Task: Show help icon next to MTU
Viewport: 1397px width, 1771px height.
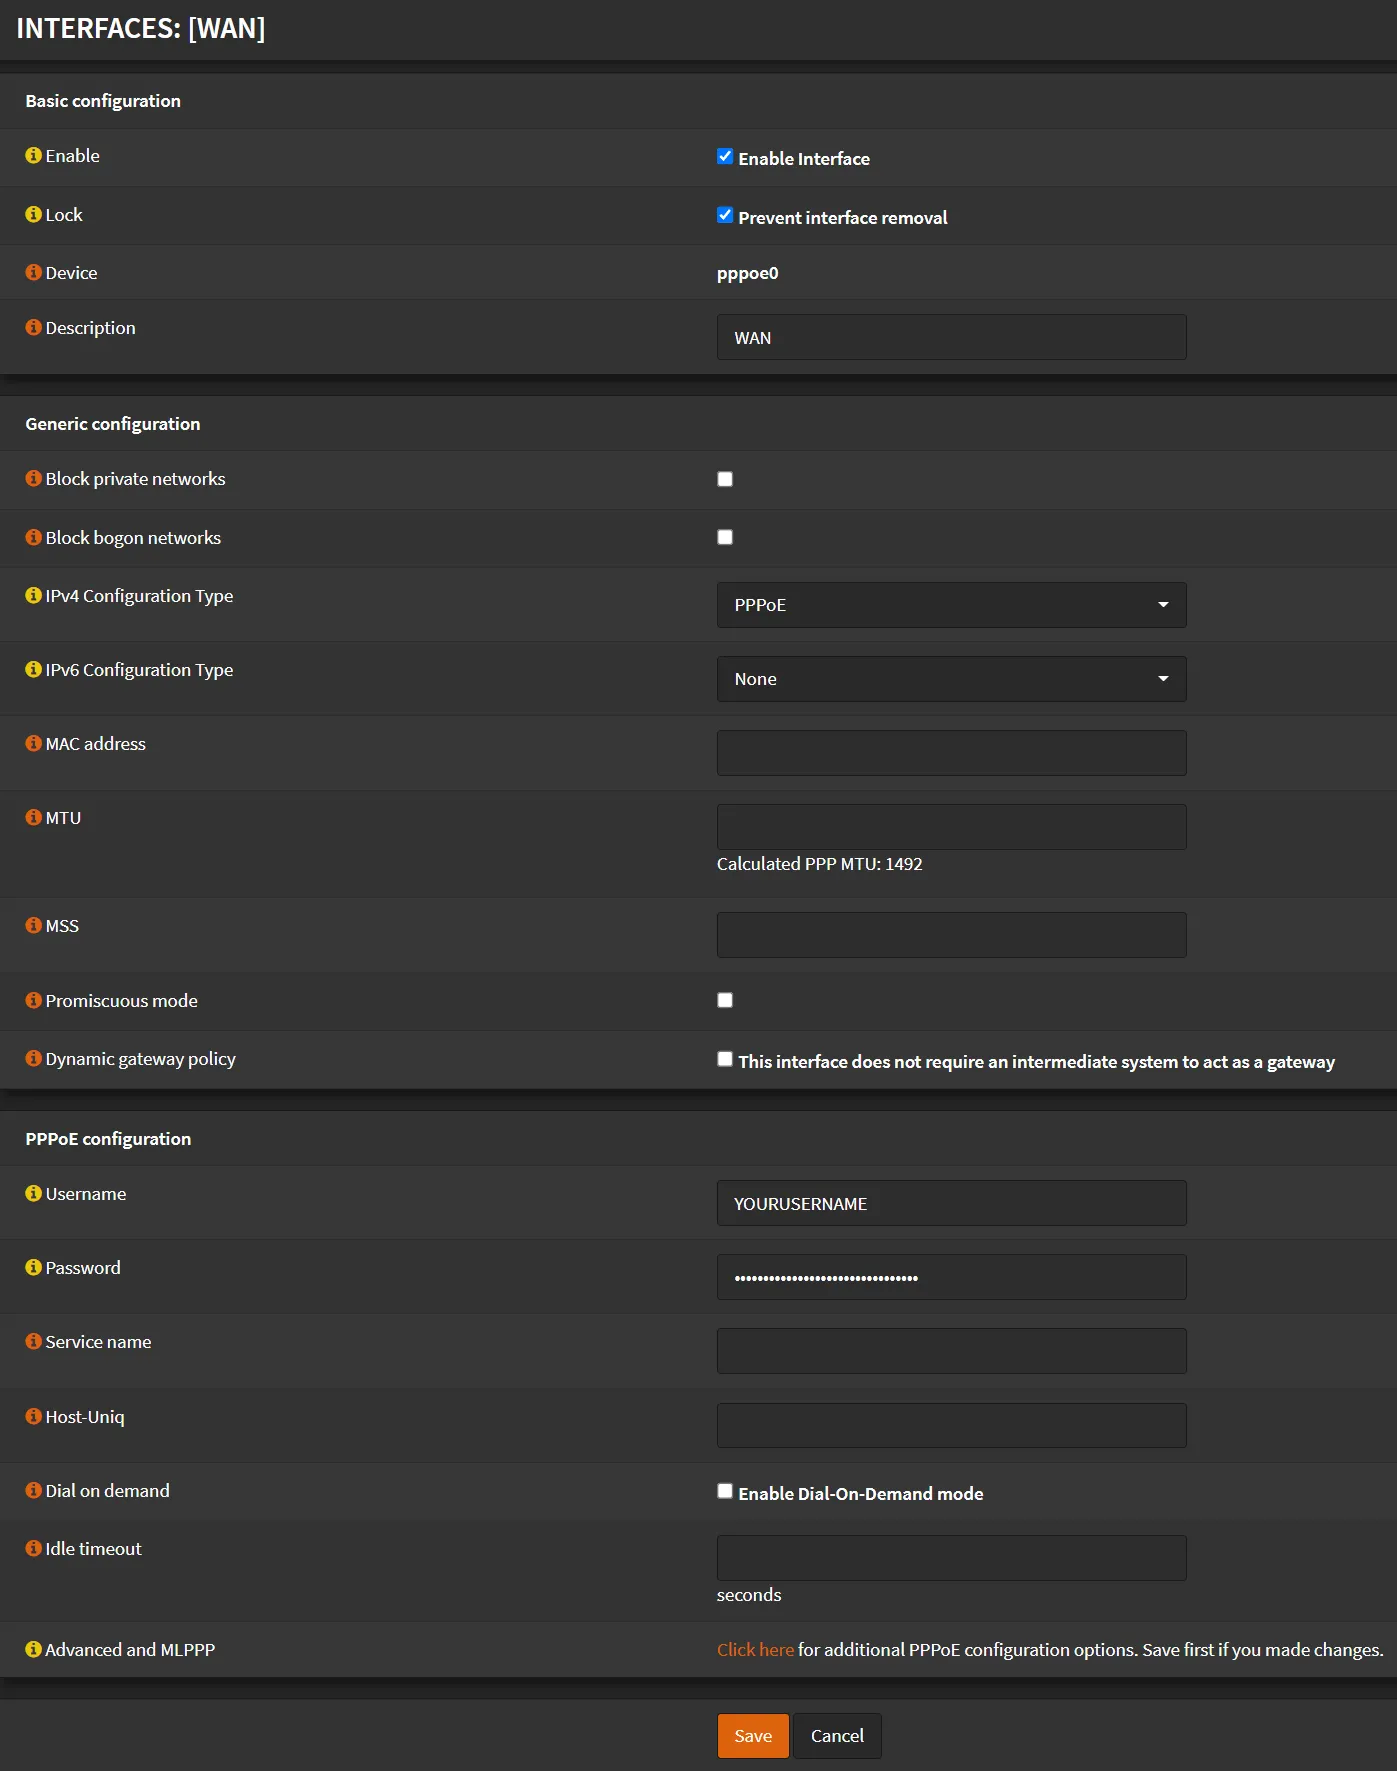Action: 33,818
